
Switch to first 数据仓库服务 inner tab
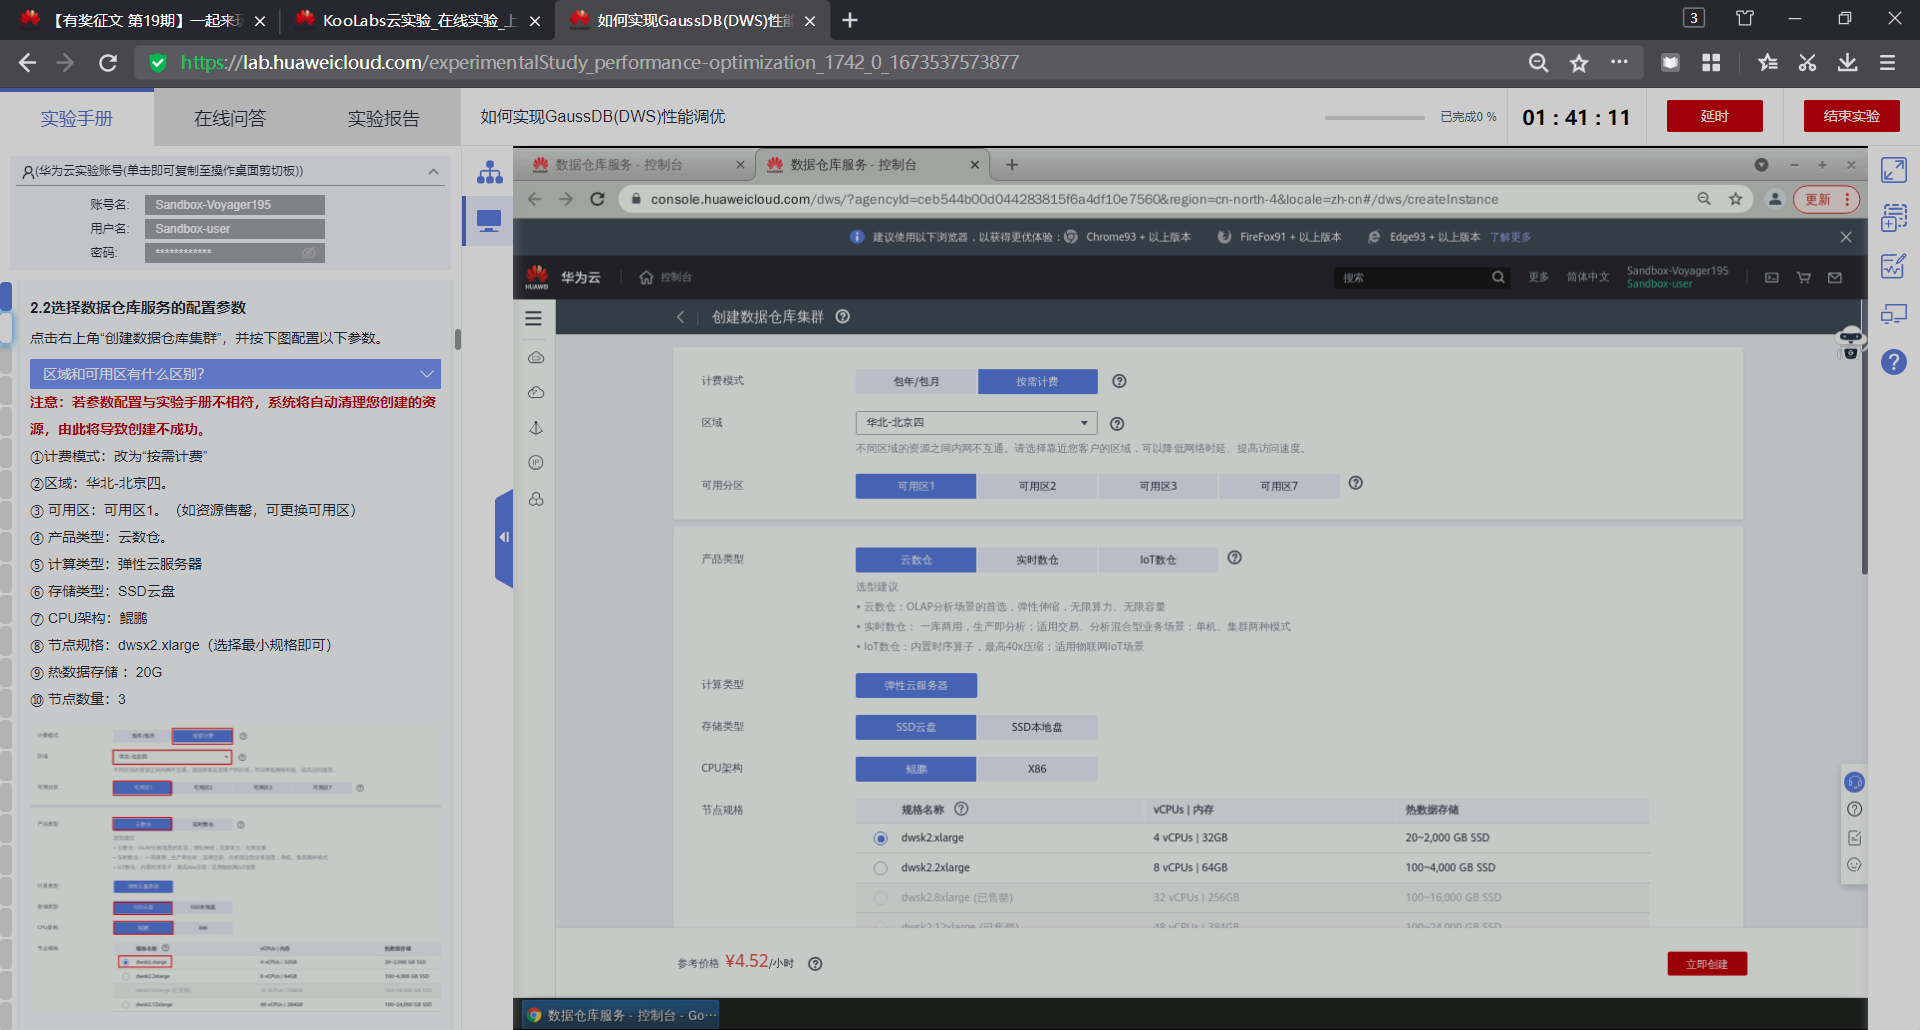(638, 165)
